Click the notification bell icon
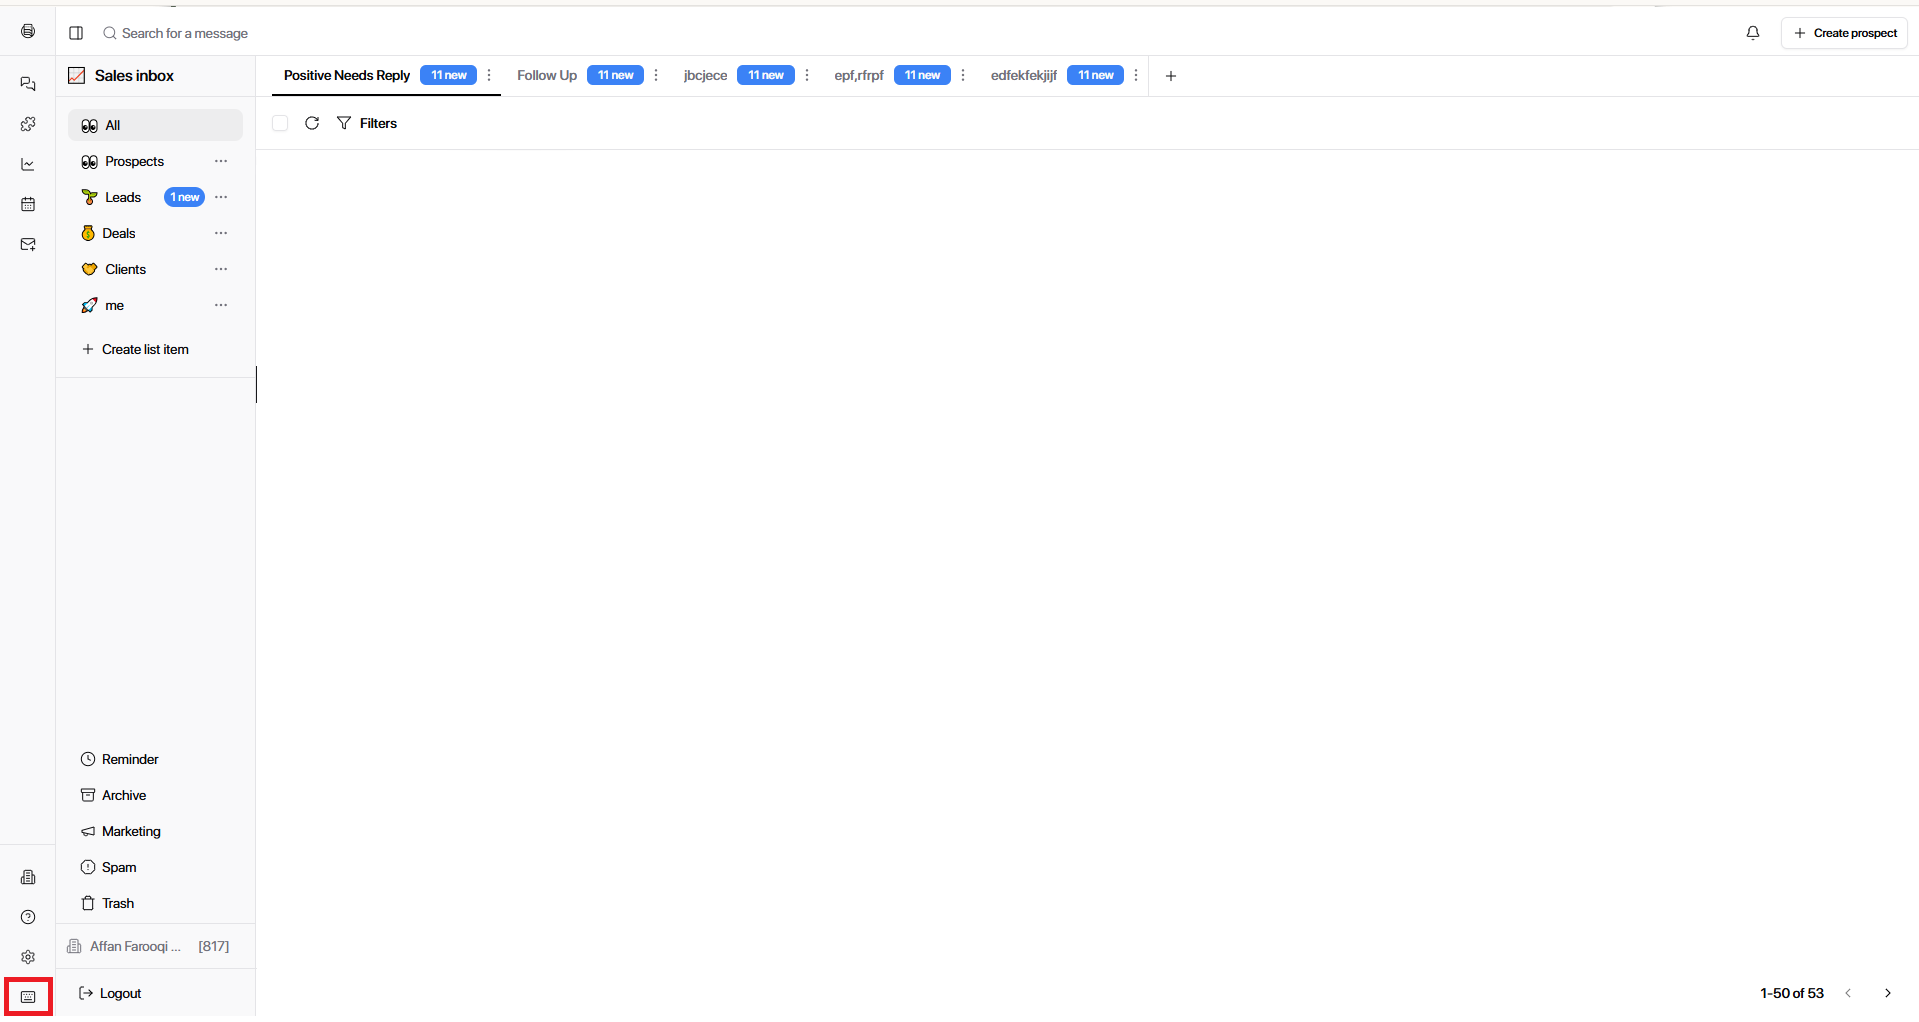This screenshot has height=1022, width=1919. pos(1752,33)
